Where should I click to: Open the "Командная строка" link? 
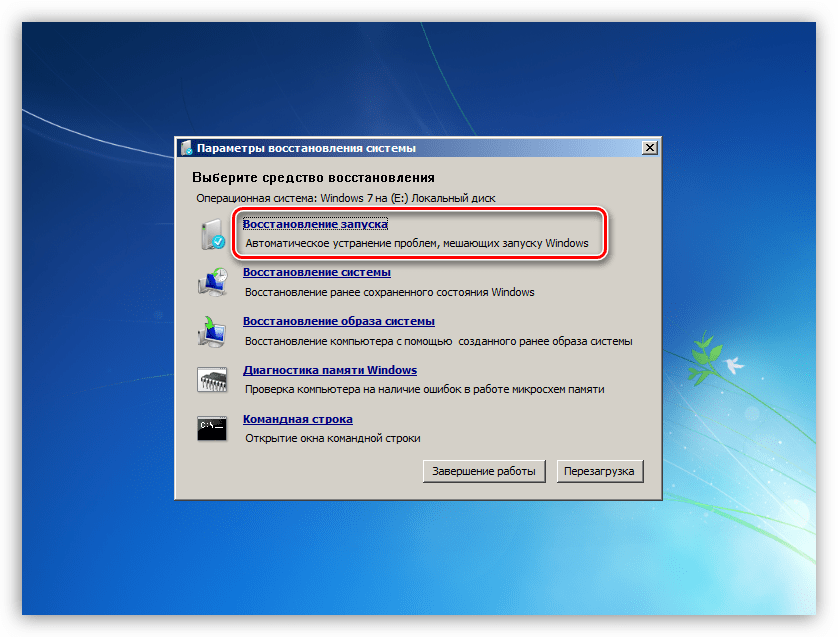[x=297, y=419]
